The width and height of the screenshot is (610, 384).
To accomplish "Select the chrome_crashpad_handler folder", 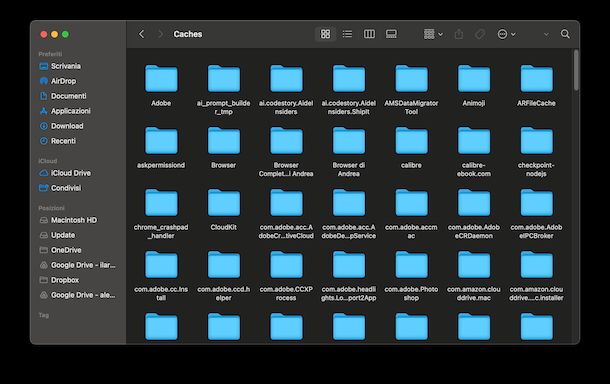I will click(x=161, y=203).
